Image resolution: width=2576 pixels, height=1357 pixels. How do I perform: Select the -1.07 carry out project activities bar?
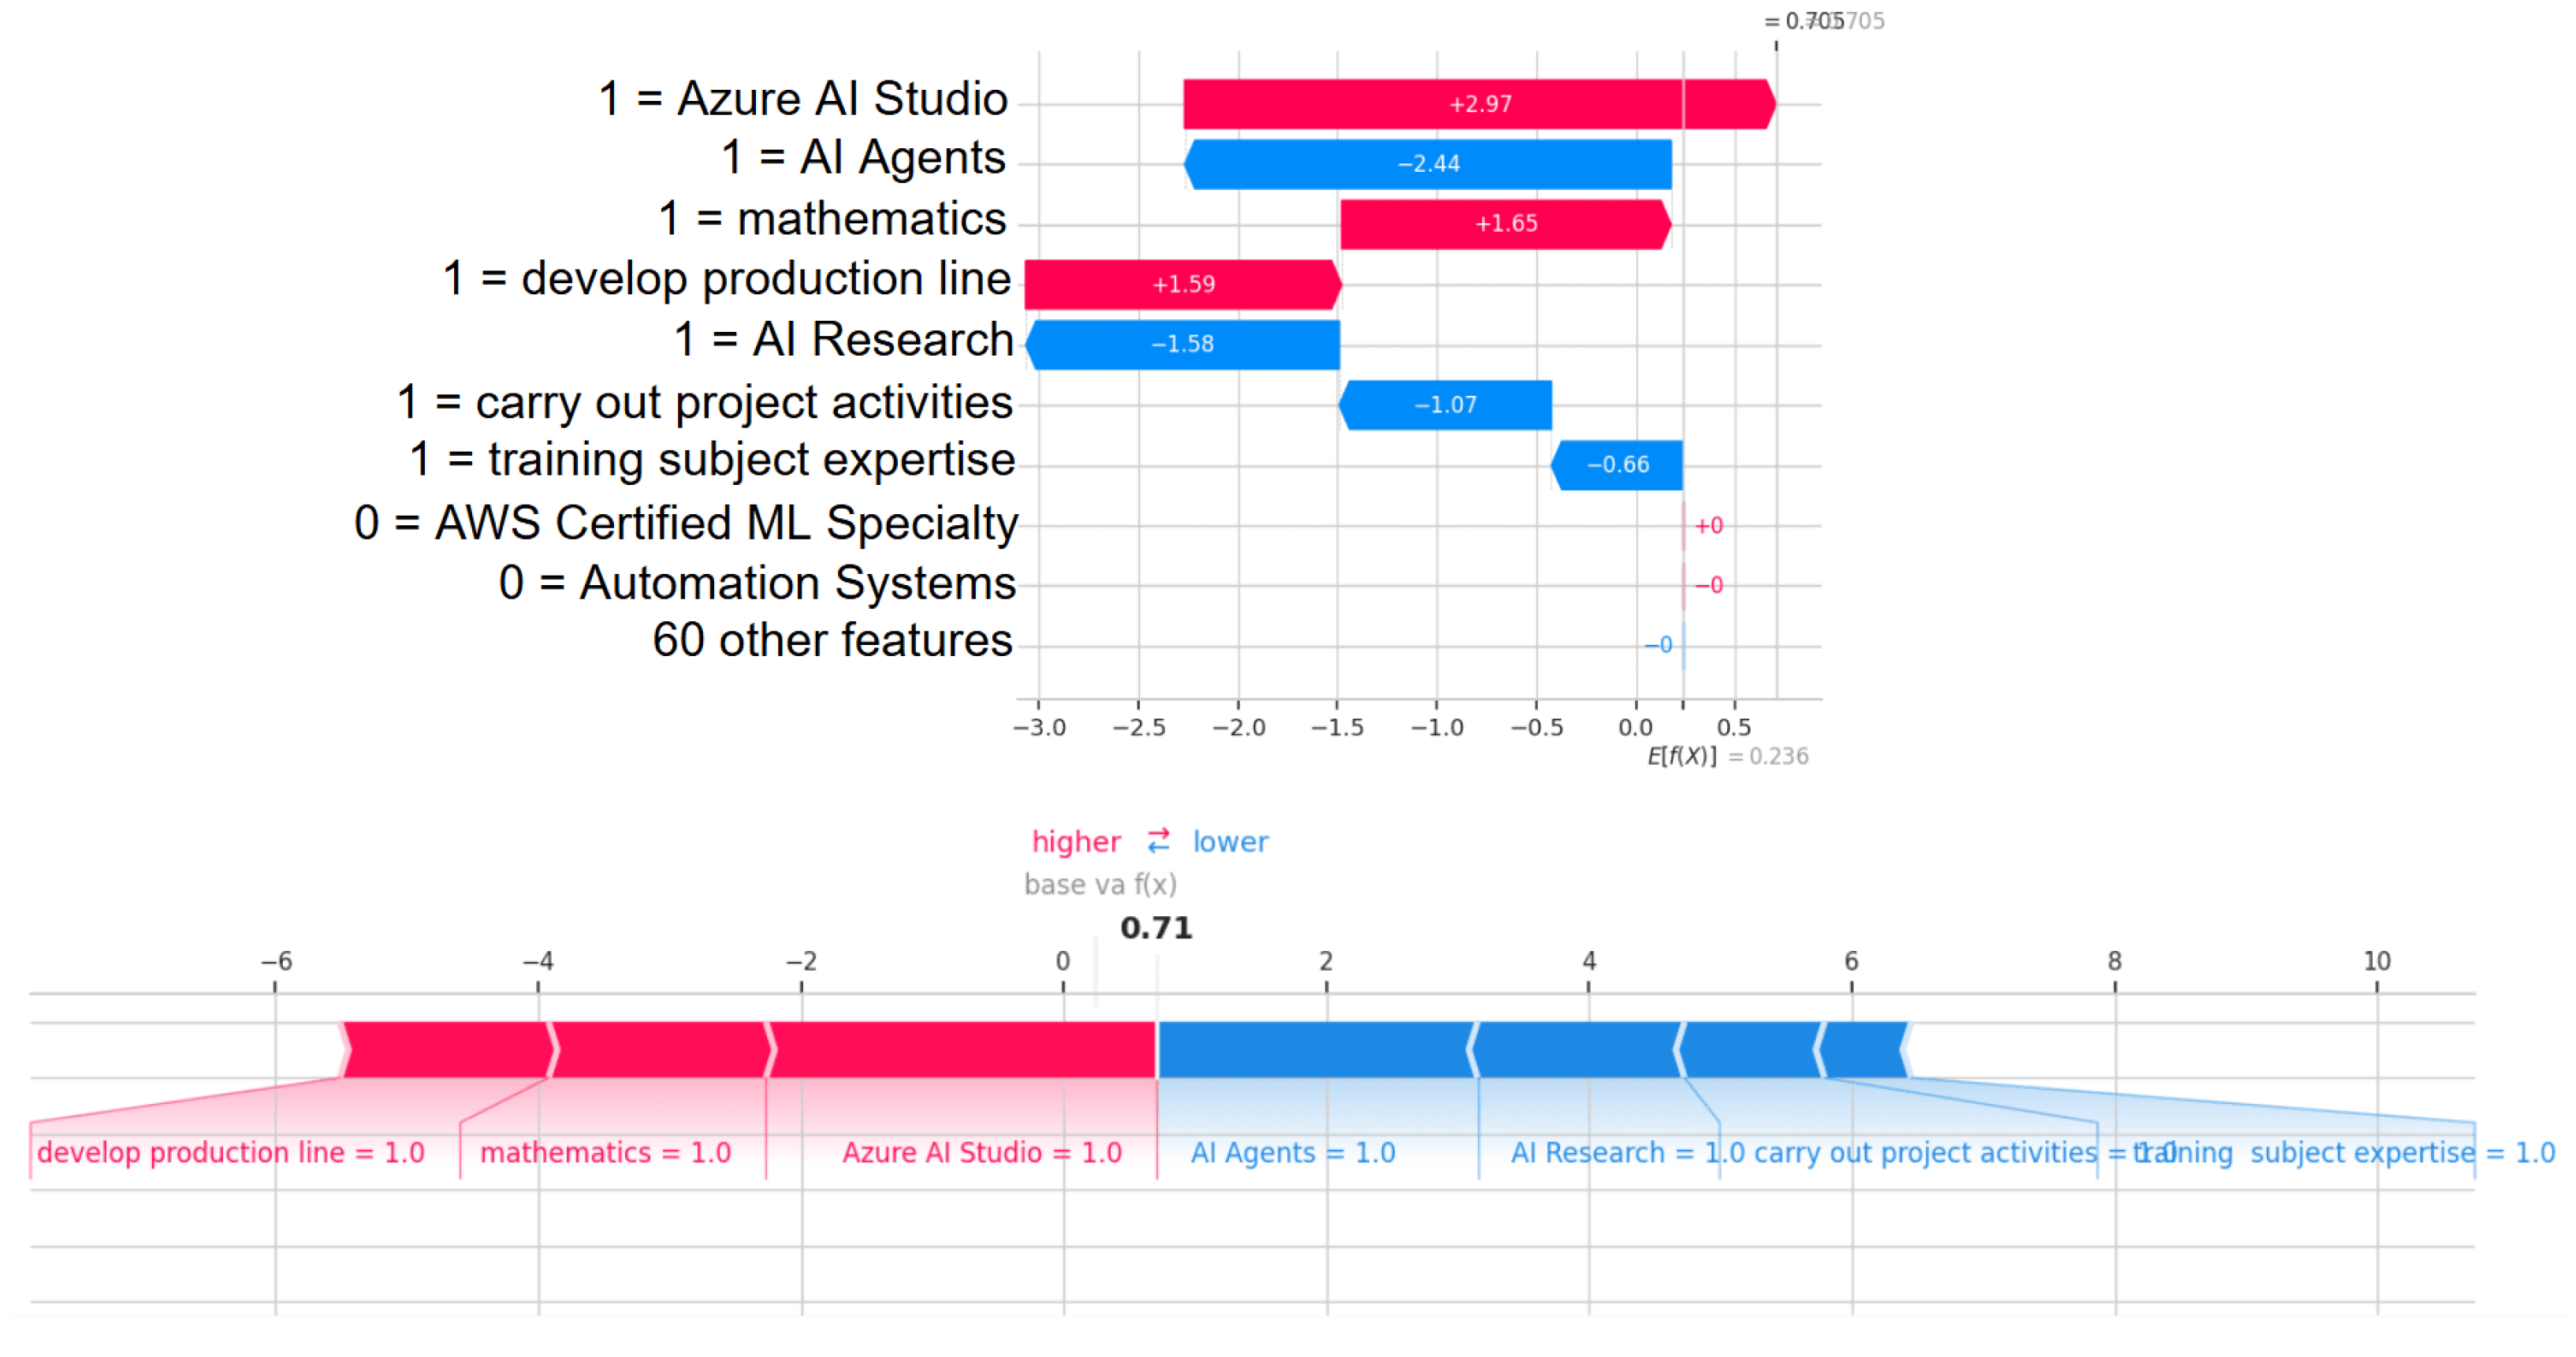tap(1445, 405)
